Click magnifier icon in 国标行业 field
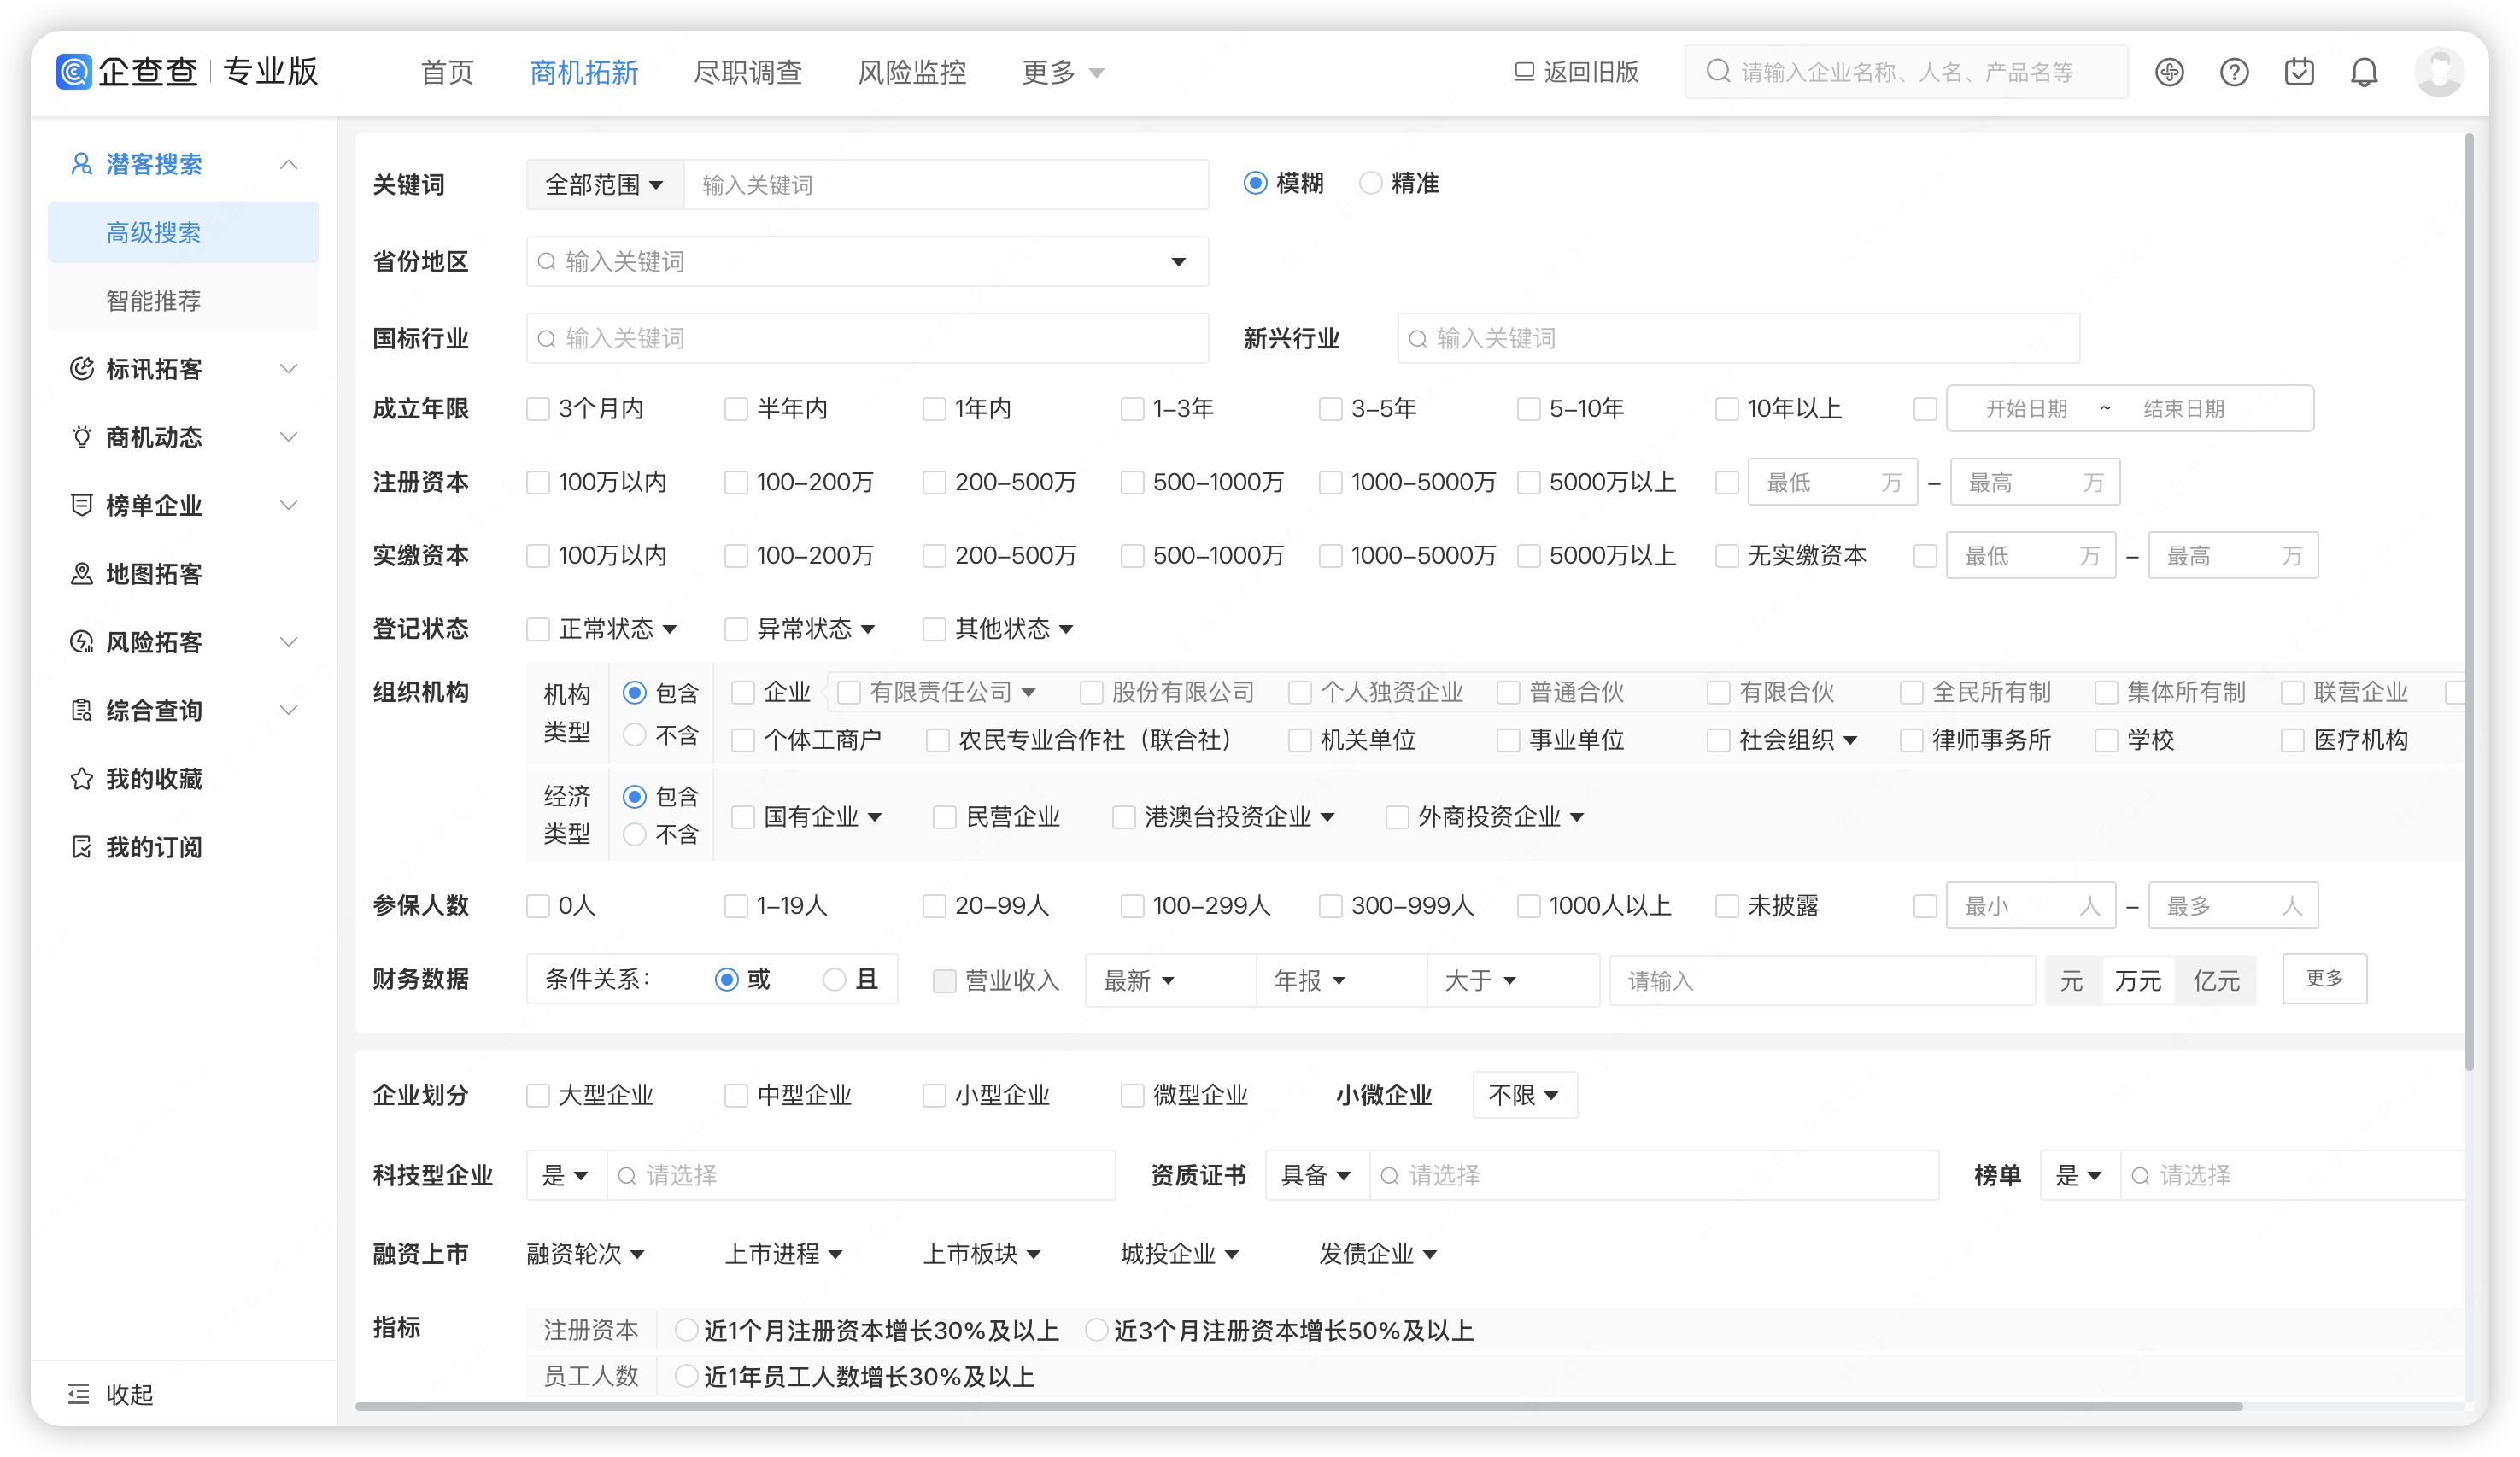This screenshot has width=2520, height=1457. pyautogui.click(x=547, y=339)
